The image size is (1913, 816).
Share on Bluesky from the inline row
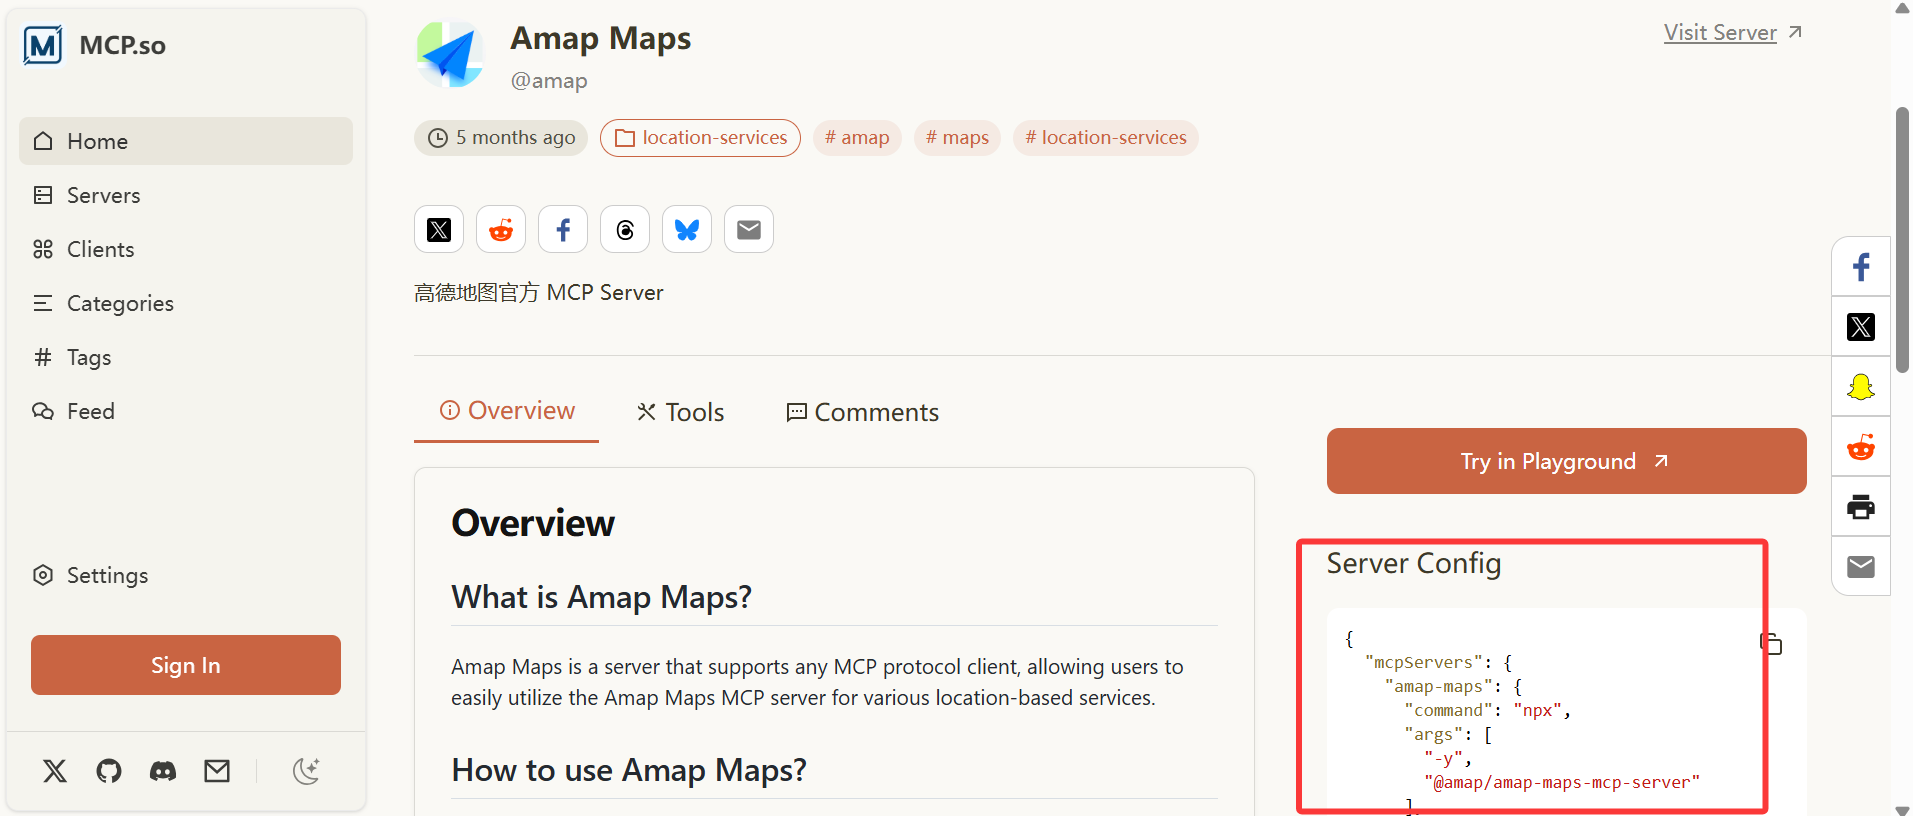[687, 230]
